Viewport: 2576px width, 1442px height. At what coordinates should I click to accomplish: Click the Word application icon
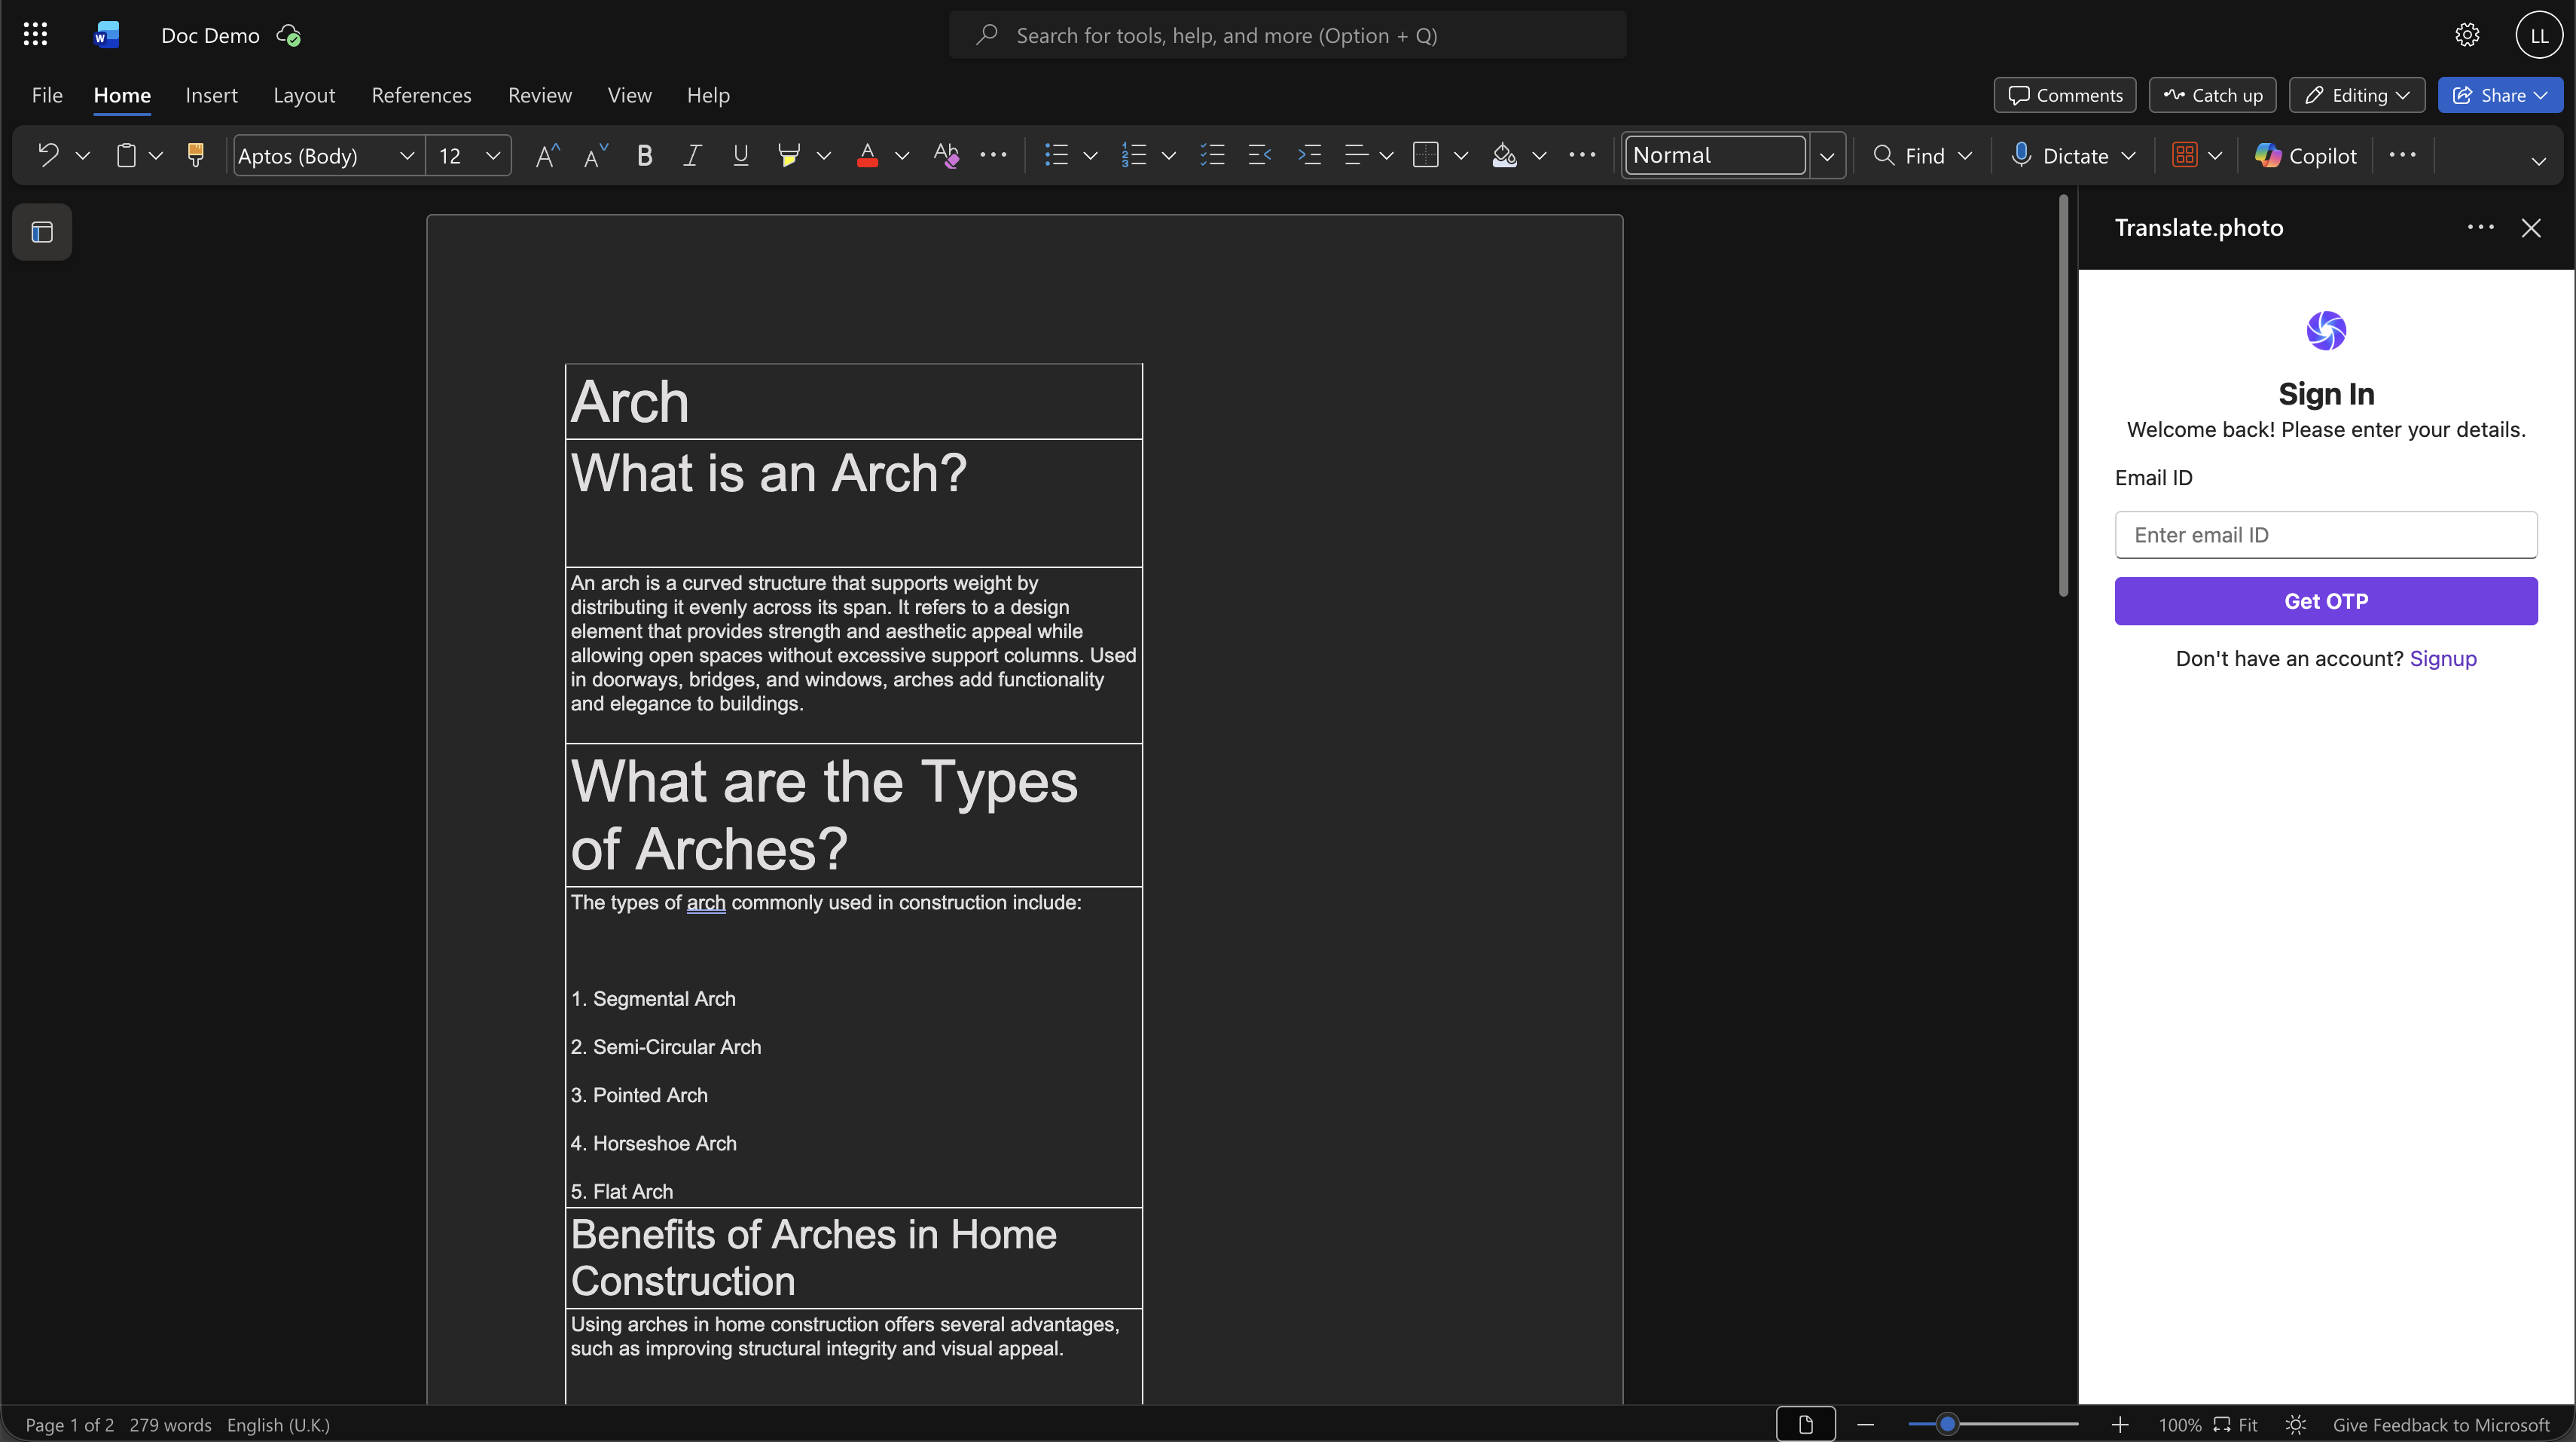pos(107,35)
